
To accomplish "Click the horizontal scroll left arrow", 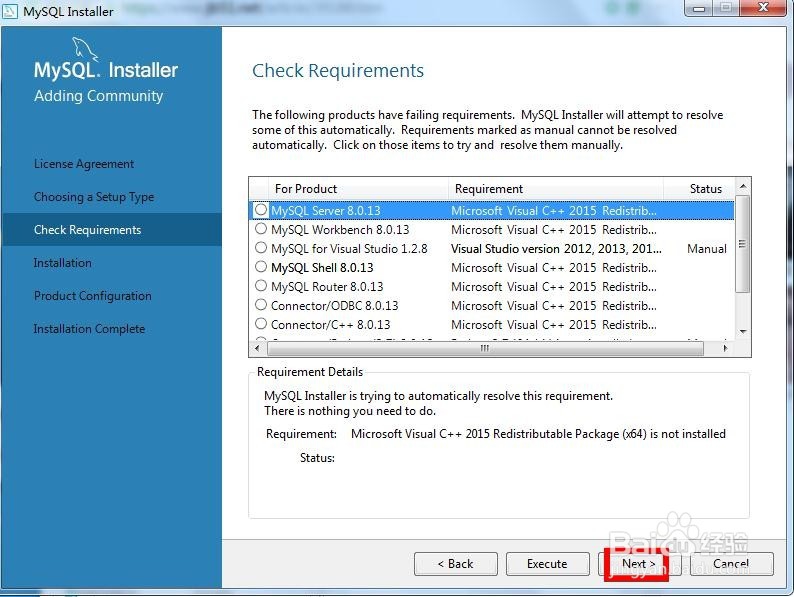I will pos(257,348).
